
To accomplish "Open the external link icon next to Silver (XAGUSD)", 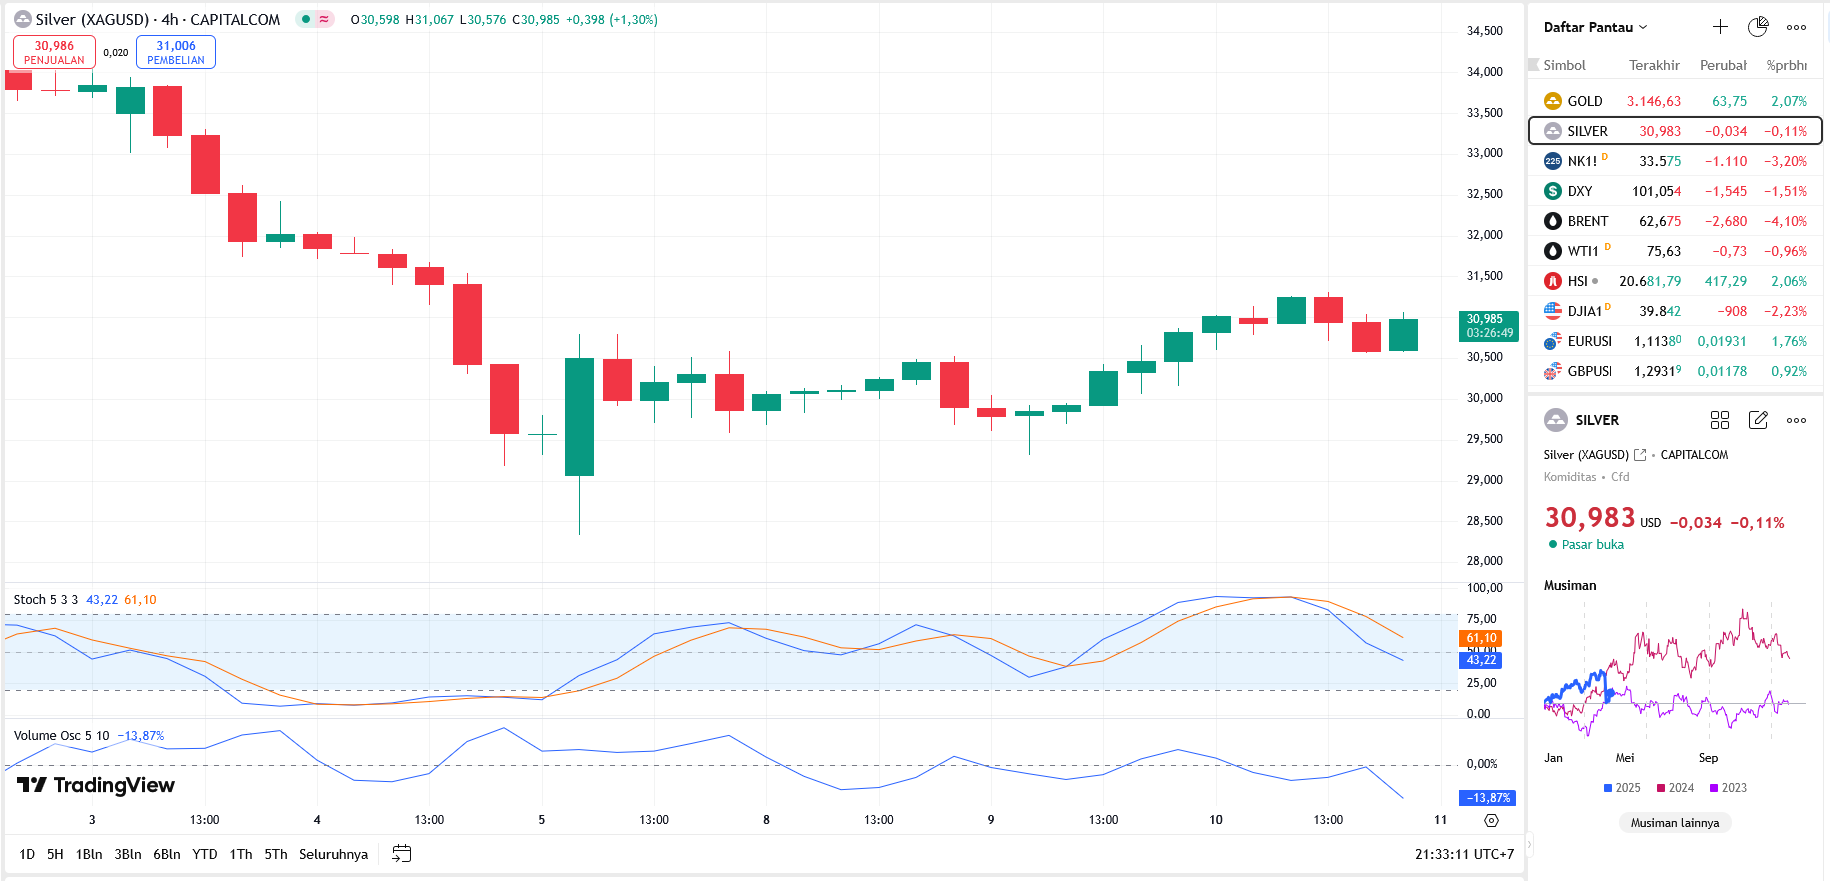I will tap(1640, 455).
